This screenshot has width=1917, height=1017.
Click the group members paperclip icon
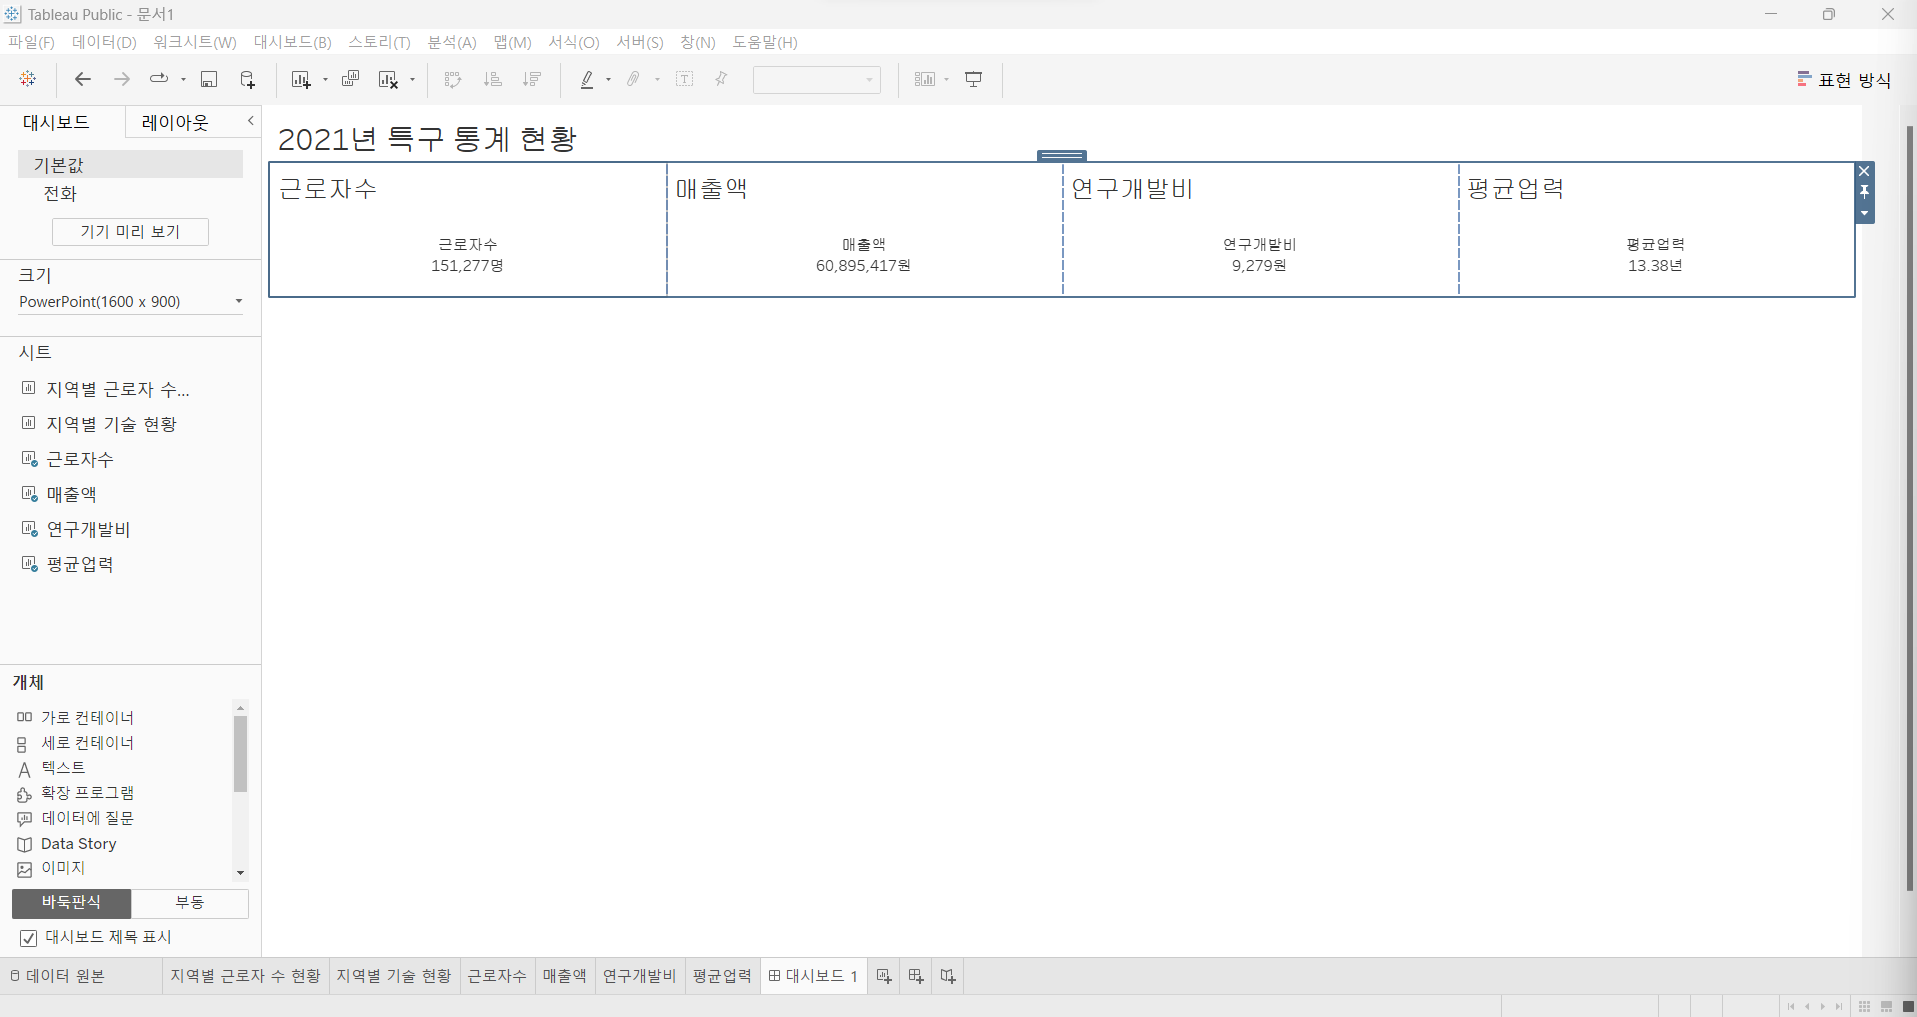[x=634, y=79]
